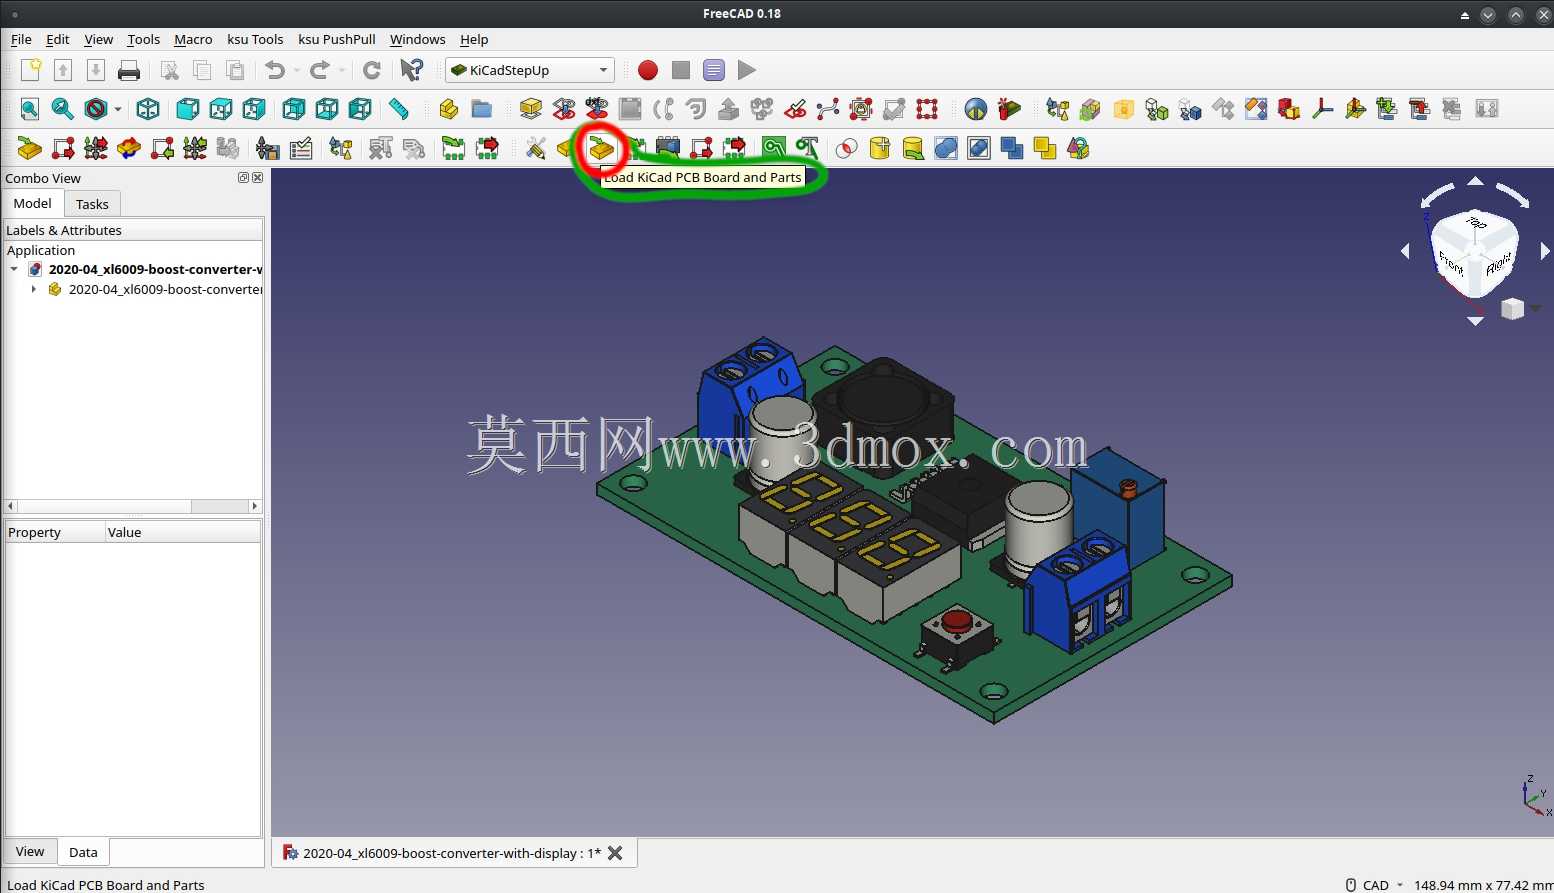The width and height of the screenshot is (1554, 893).
Task: Click the Print icon in the toolbar
Action: point(129,70)
